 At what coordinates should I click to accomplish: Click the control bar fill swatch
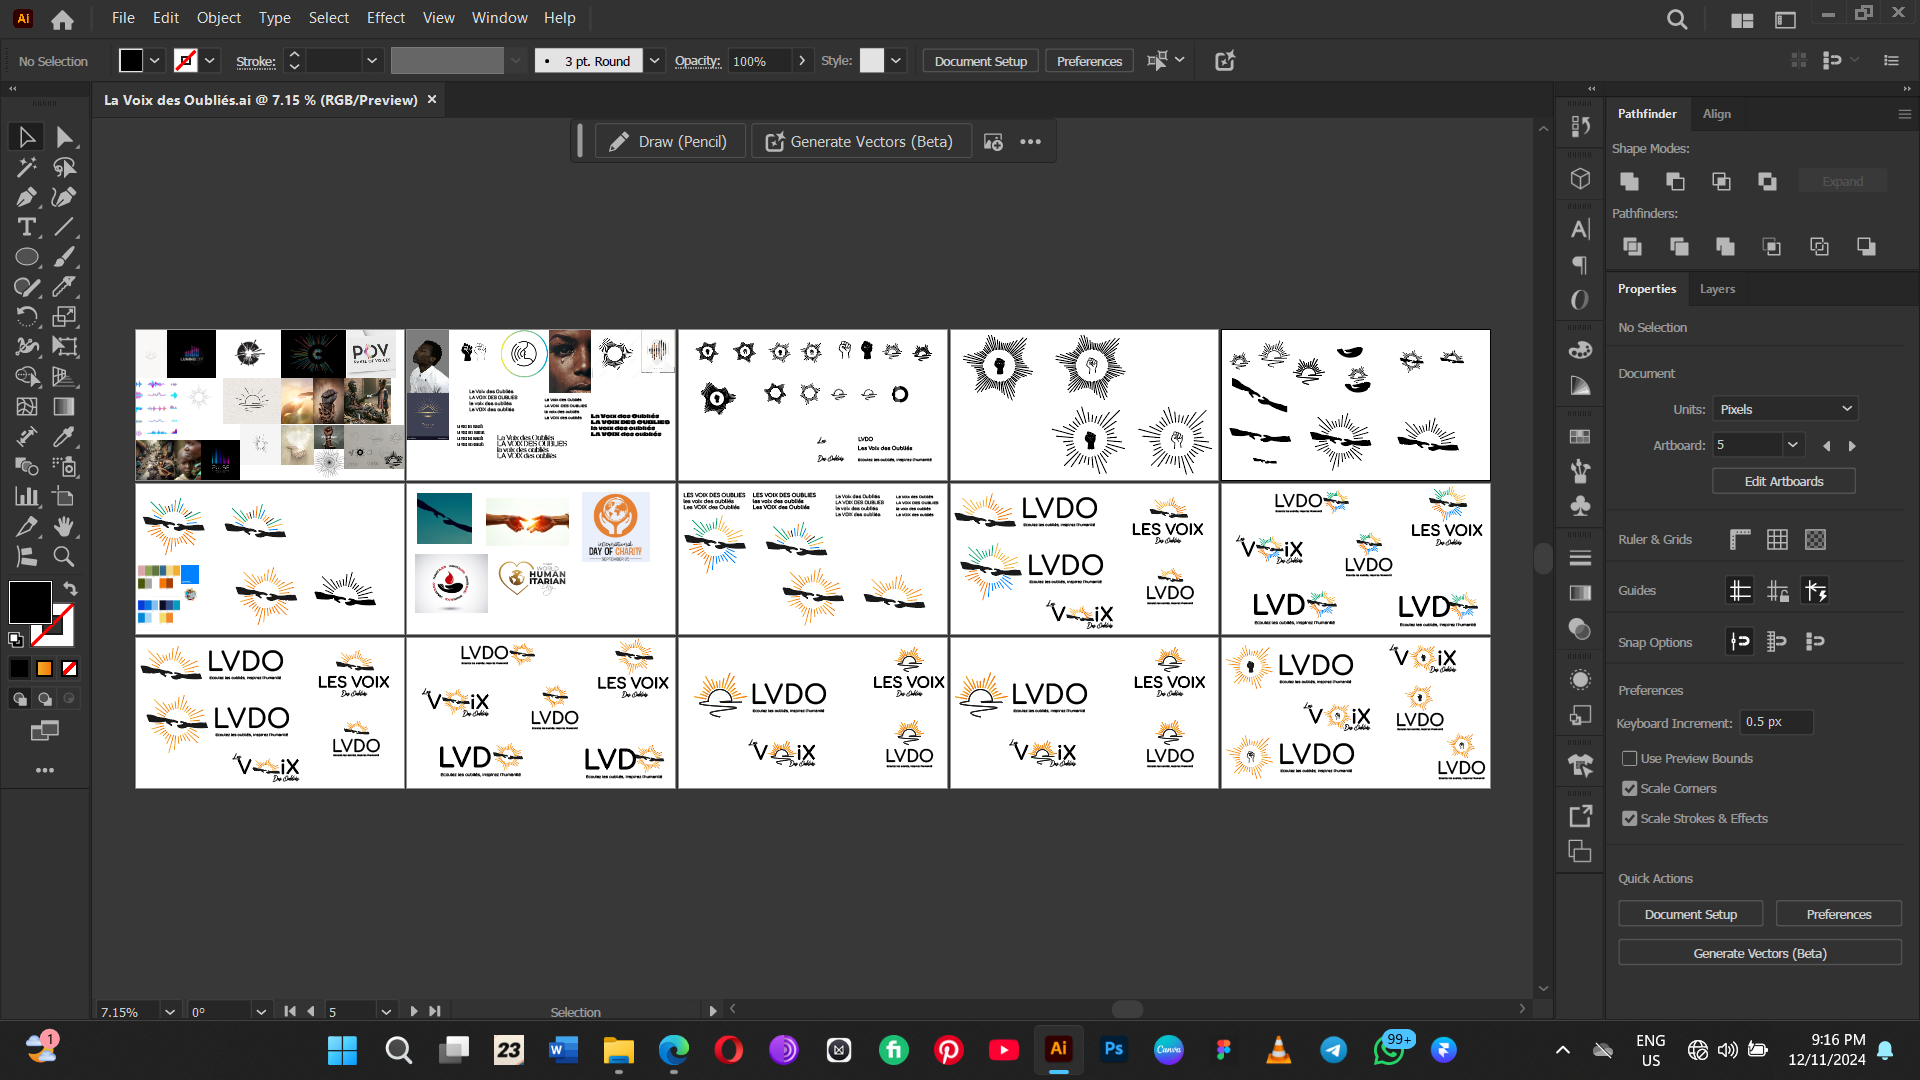[131, 61]
